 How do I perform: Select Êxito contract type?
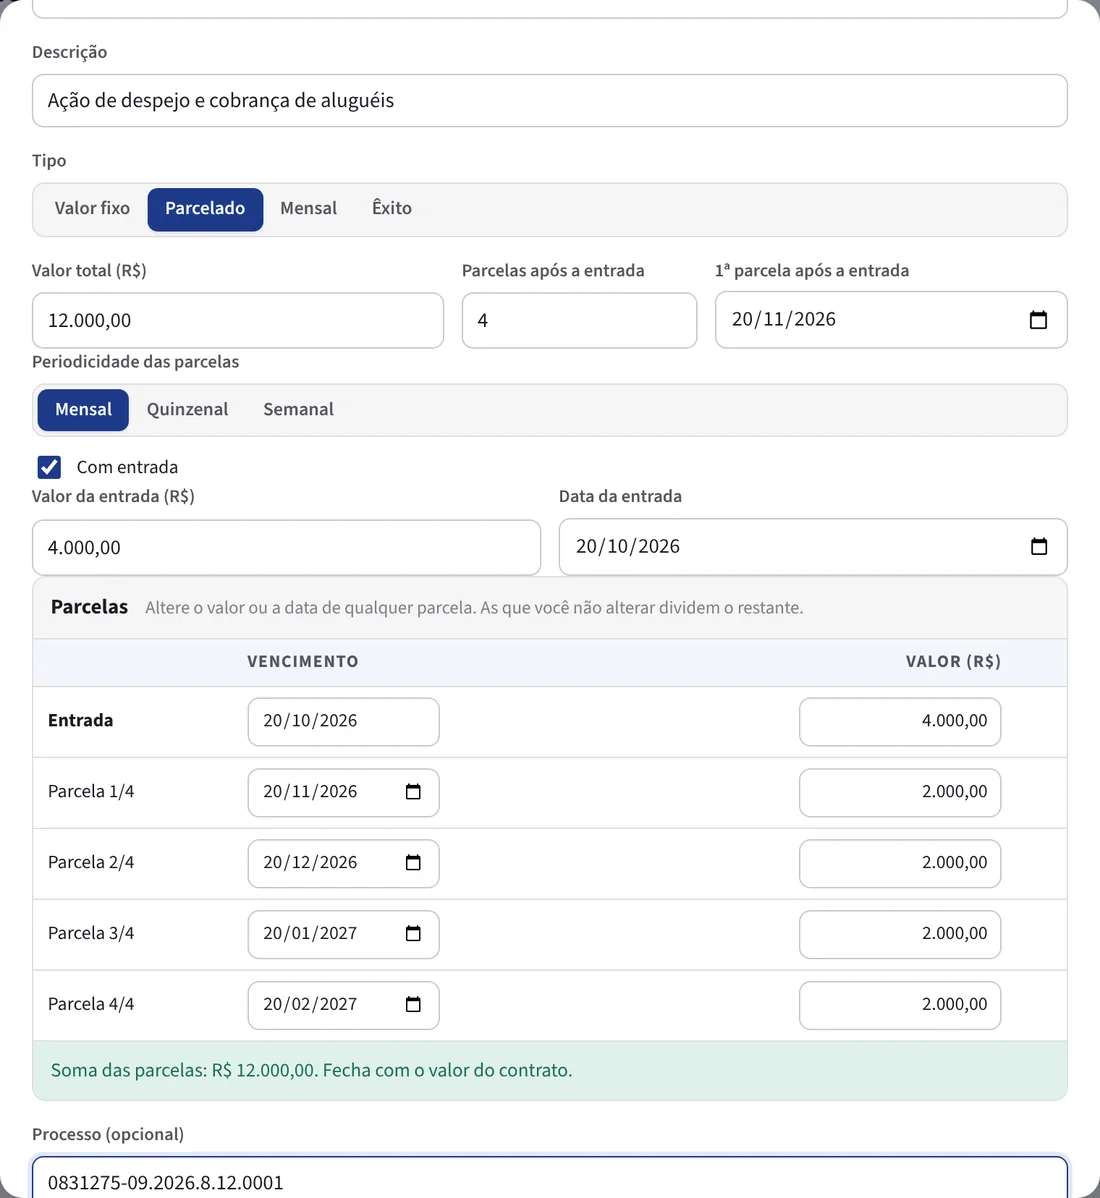pos(392,209)
